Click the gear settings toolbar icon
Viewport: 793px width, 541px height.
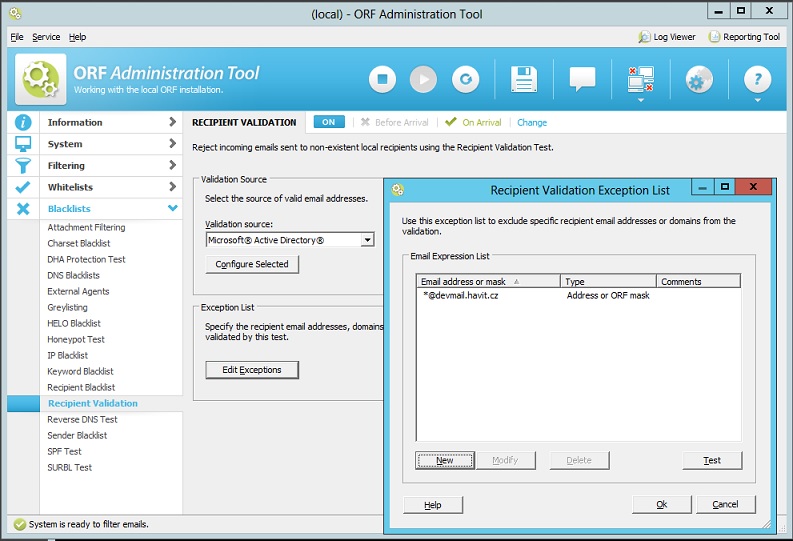(699, 79)
